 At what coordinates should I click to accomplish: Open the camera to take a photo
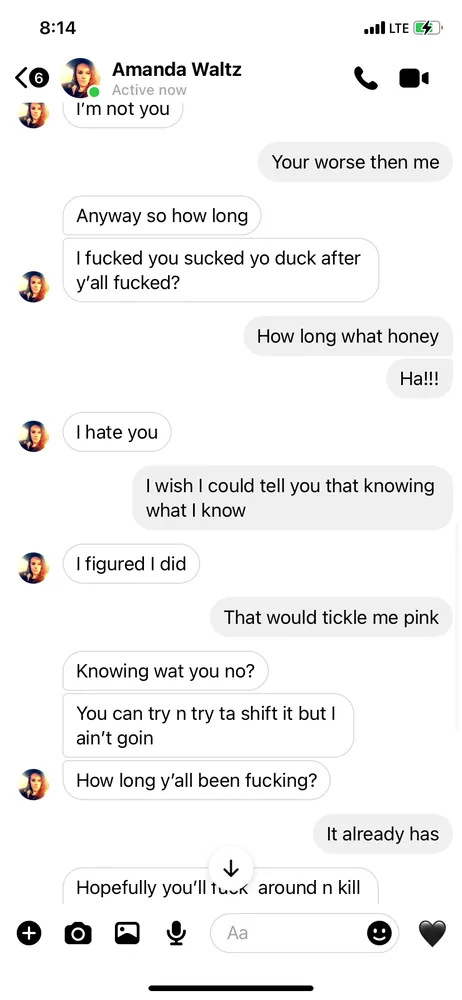(x=78, y=934)
